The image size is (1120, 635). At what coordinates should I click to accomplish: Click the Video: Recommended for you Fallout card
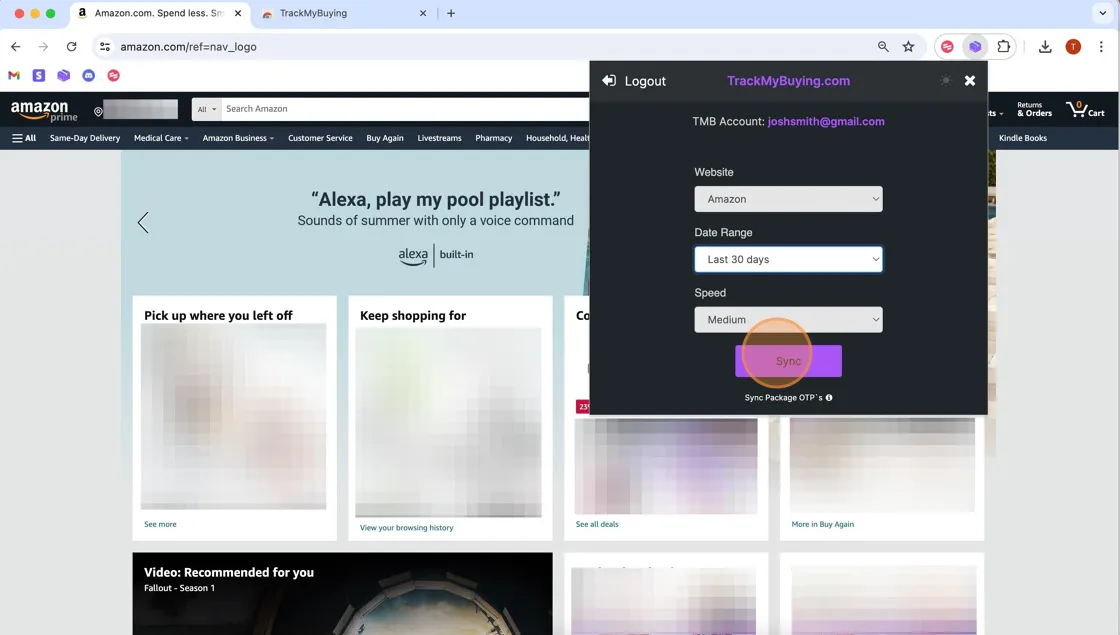tap(342, 594)
